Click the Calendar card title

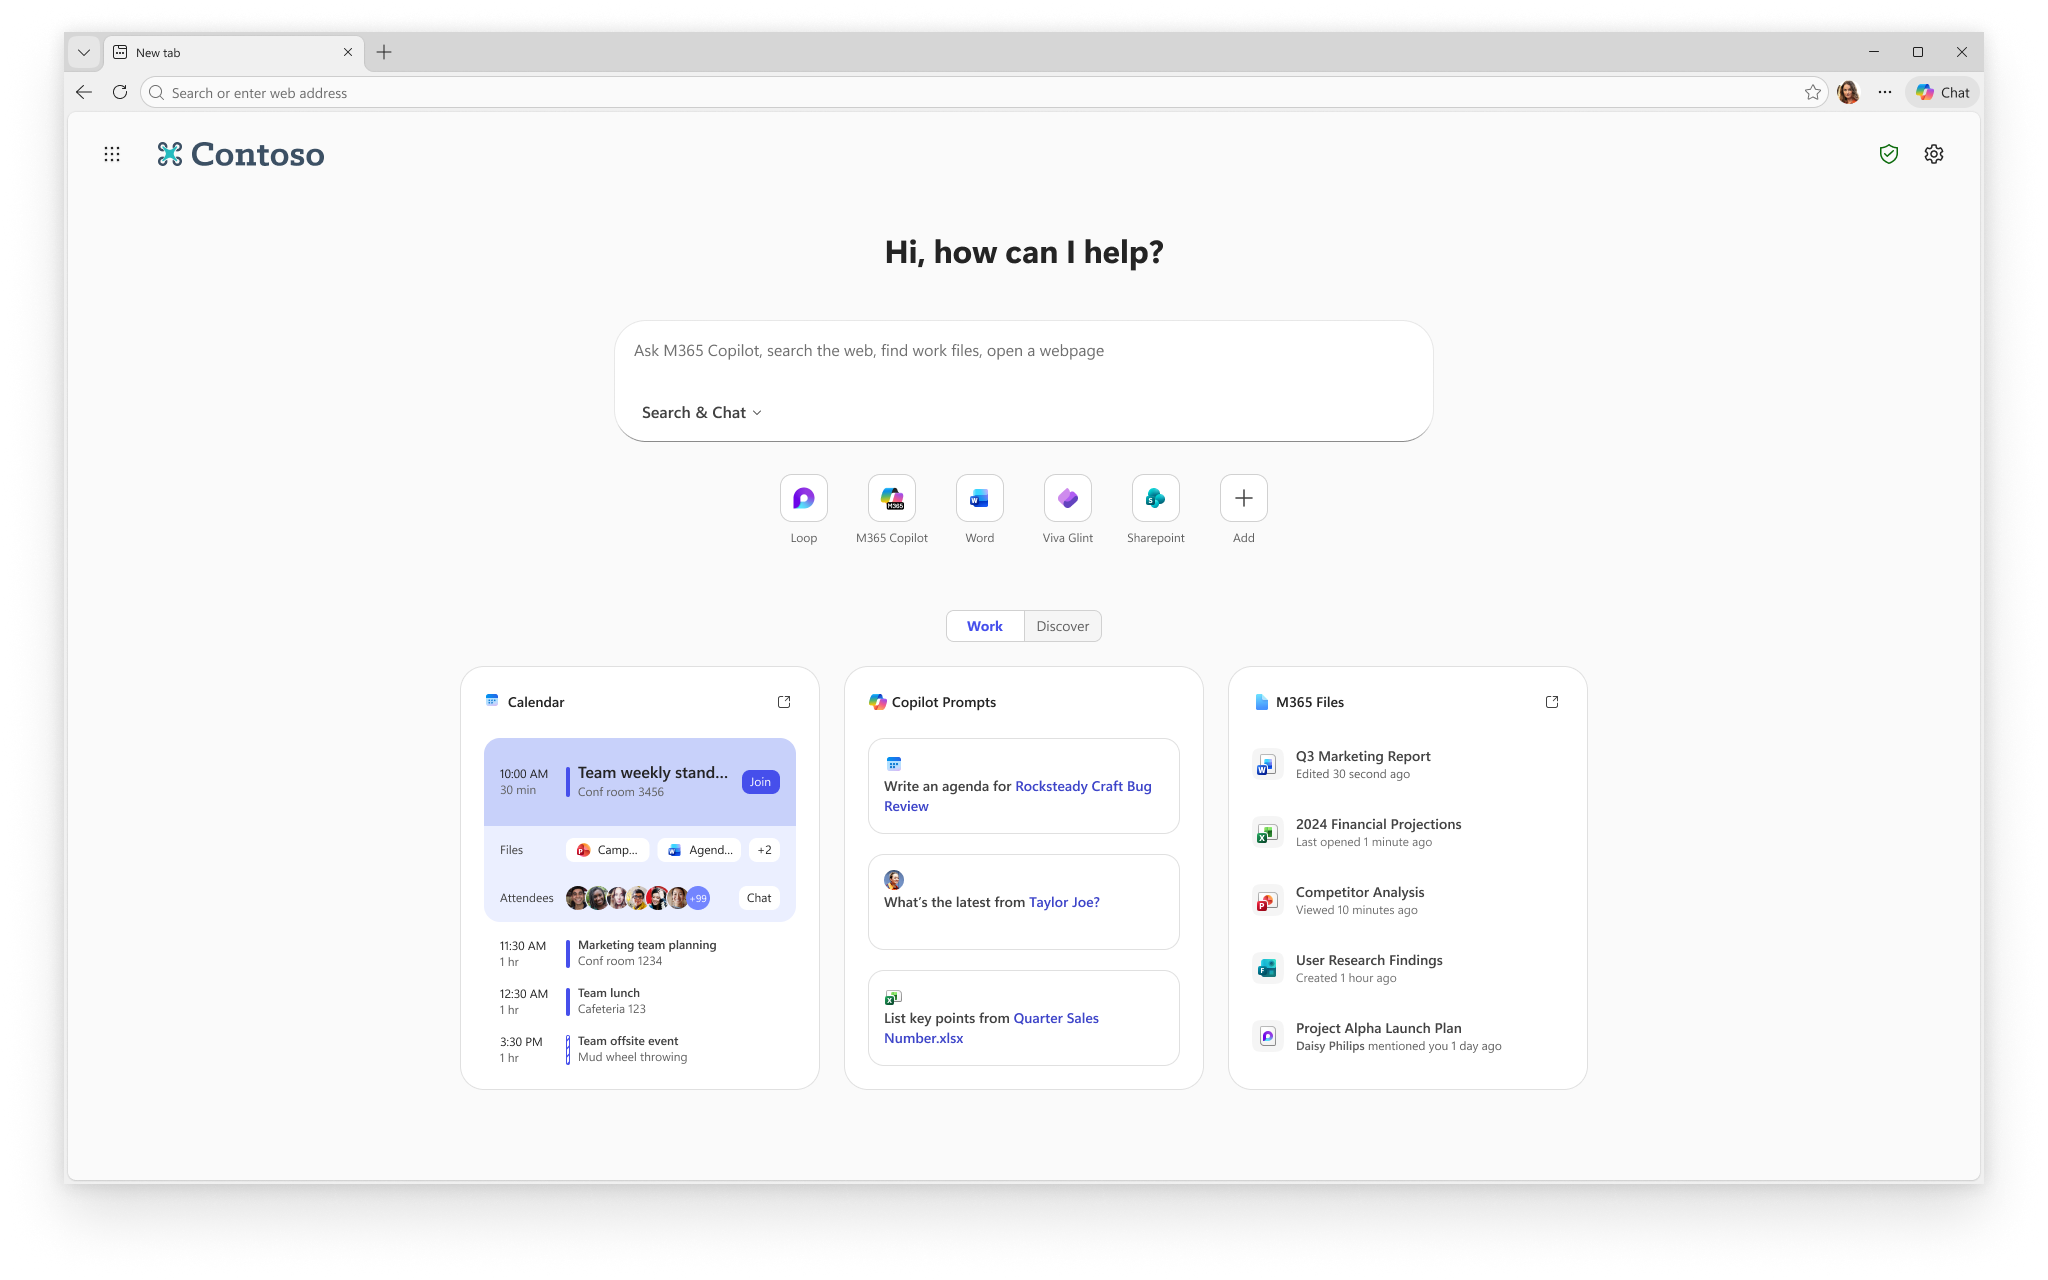click(536, 702)
